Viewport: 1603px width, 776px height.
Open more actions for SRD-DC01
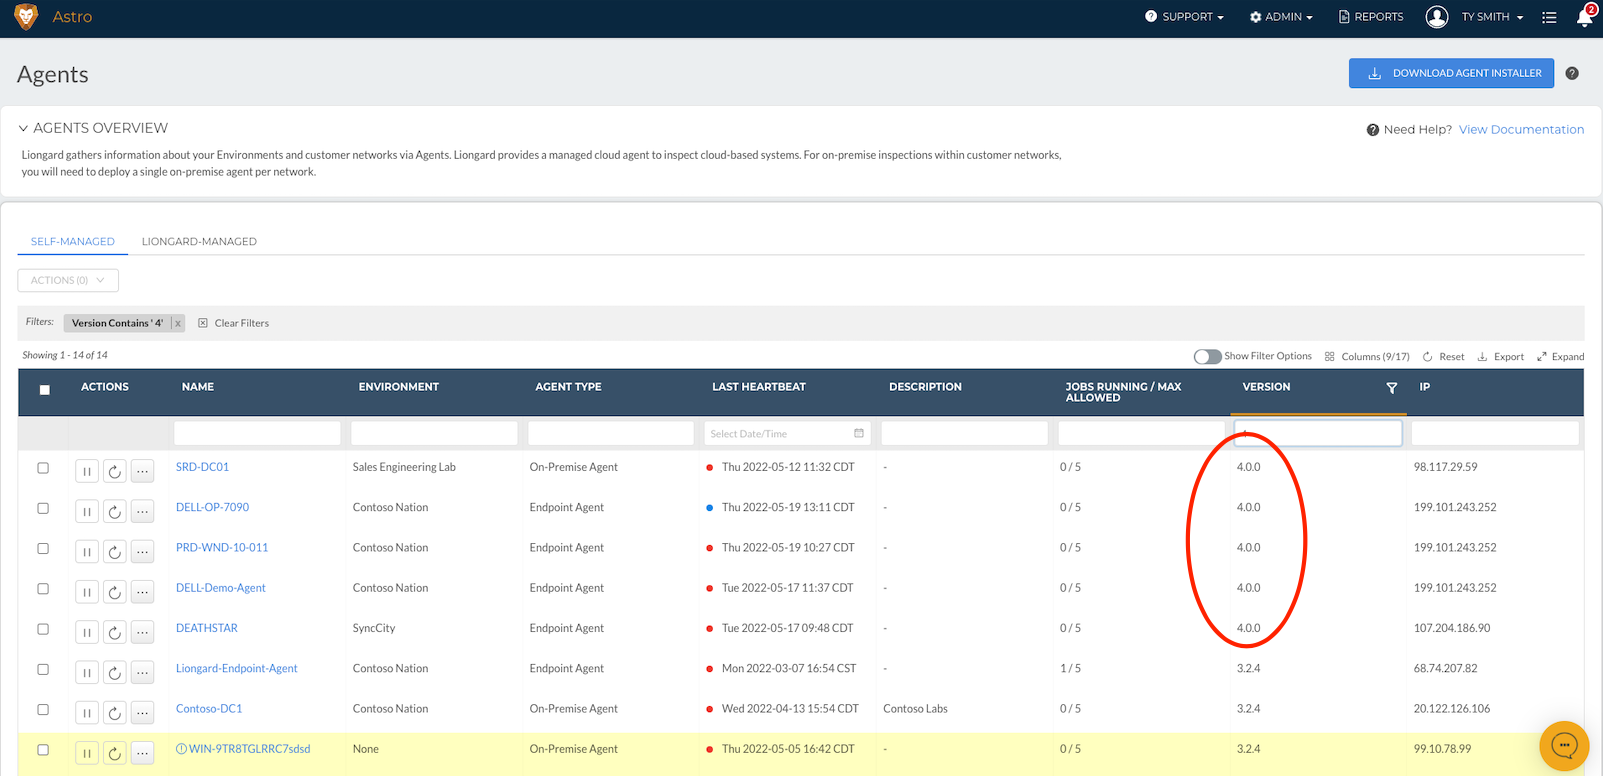[x=143, y=471]
